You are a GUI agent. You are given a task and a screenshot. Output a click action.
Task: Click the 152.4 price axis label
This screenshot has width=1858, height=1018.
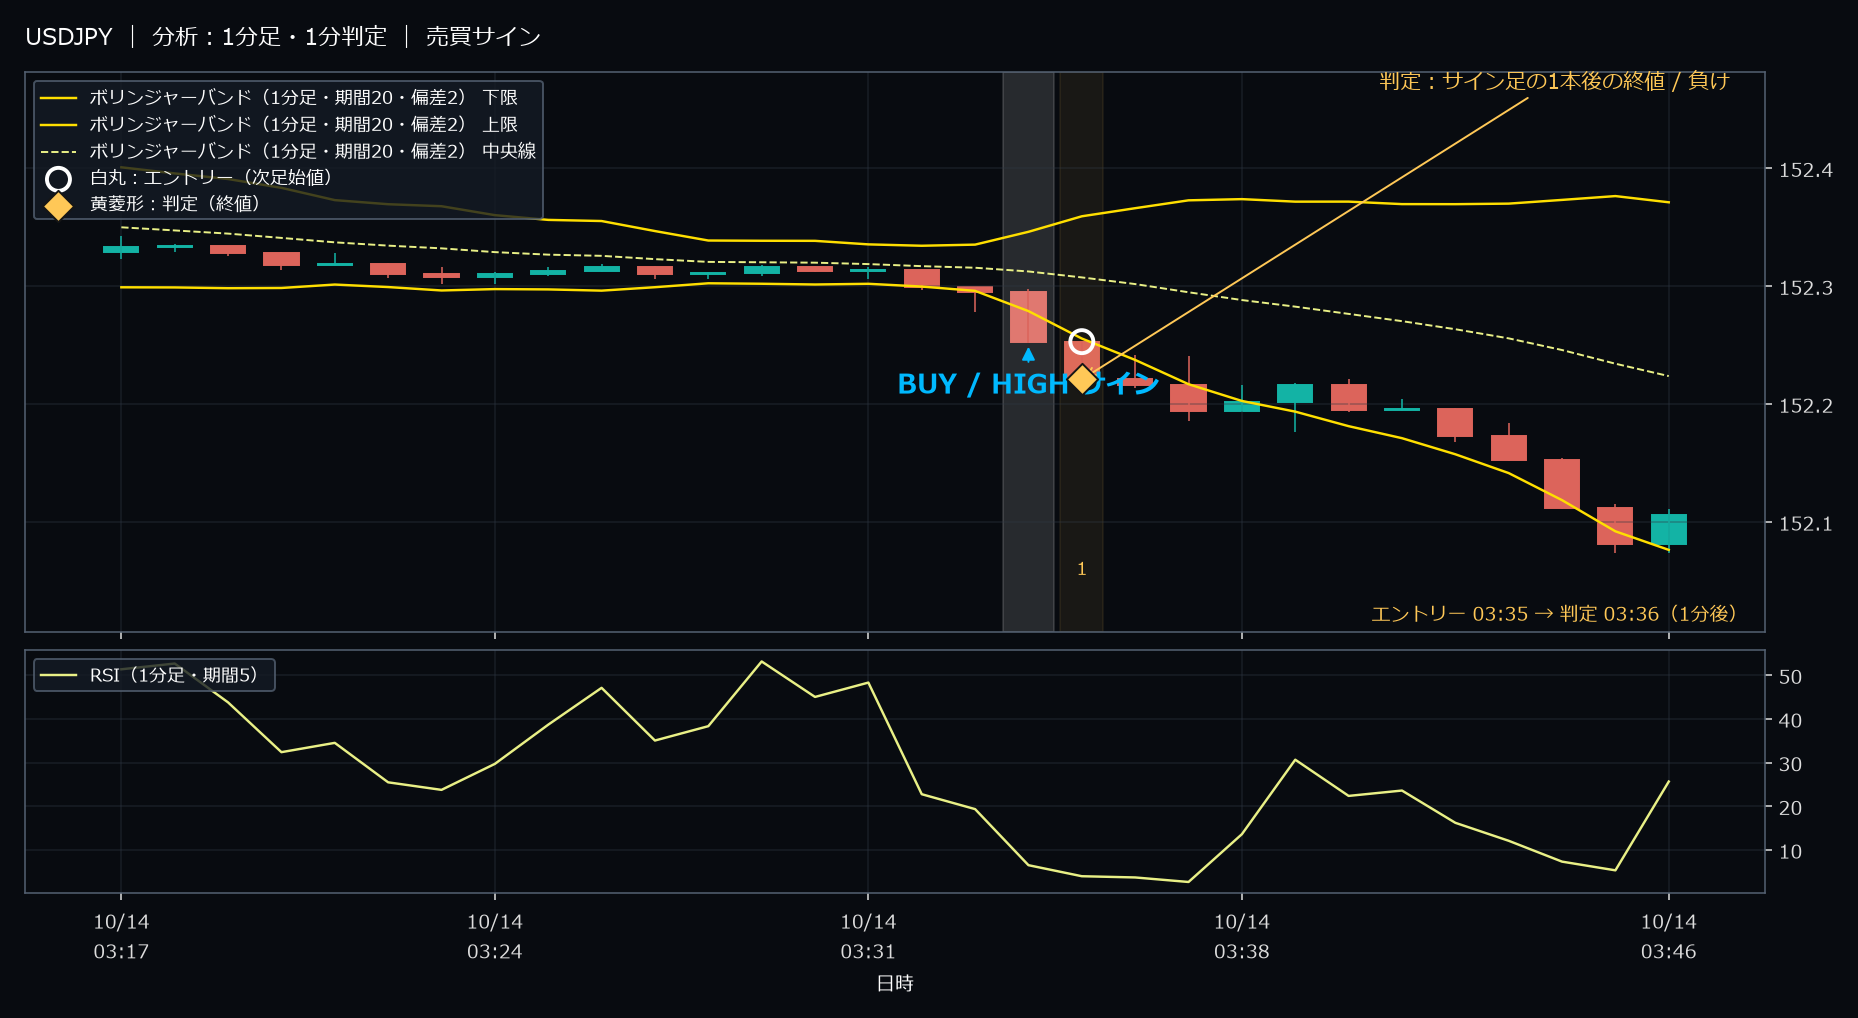coord(1806,170)
